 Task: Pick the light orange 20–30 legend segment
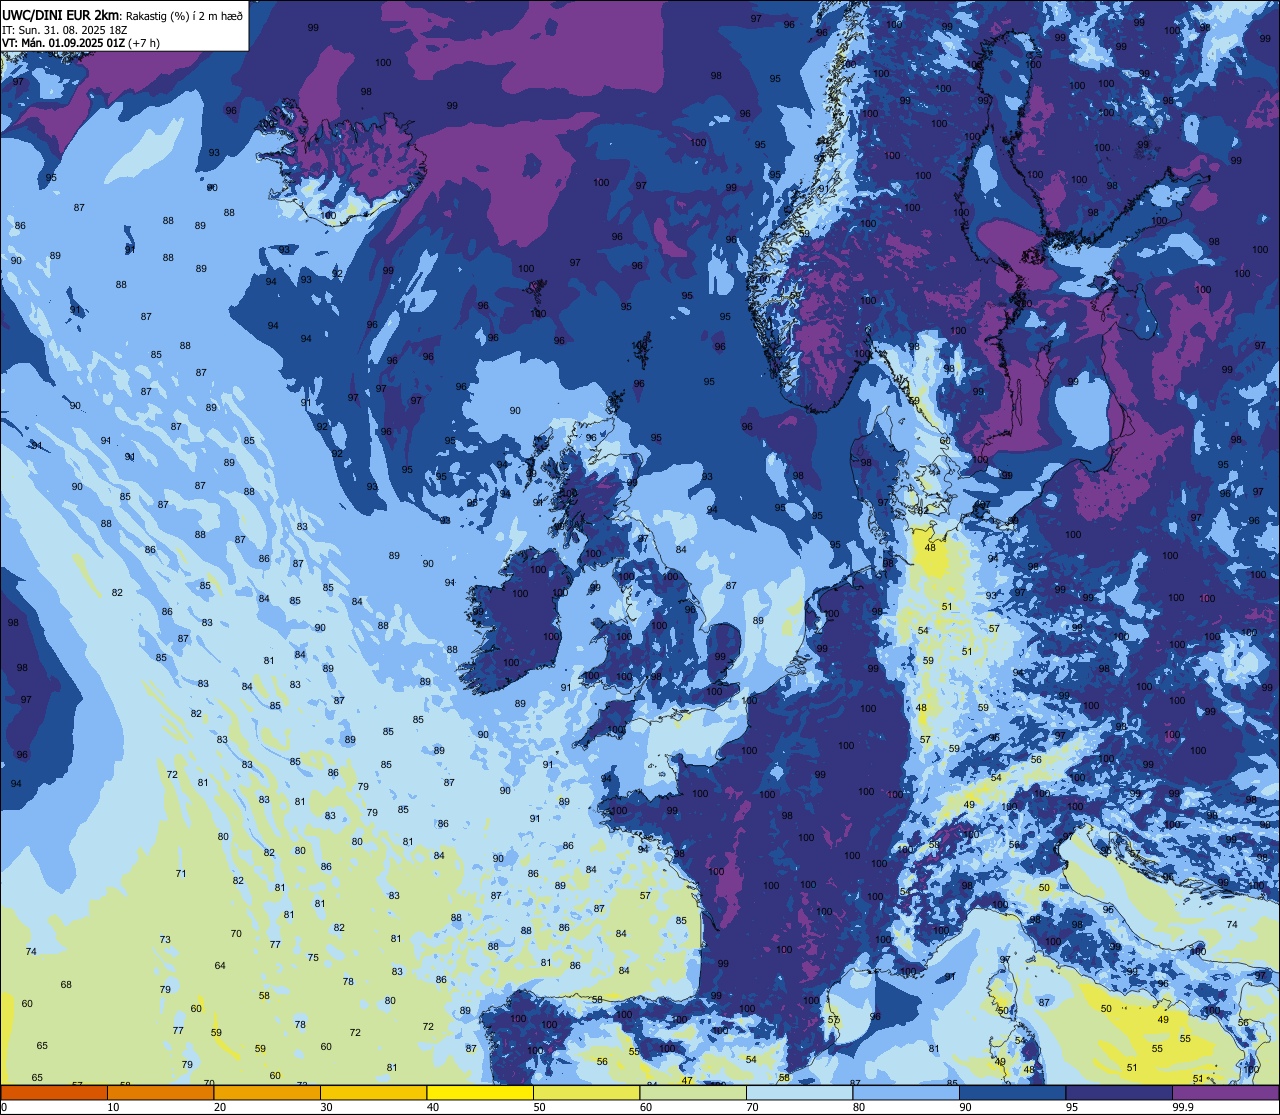tap(267, 1092)
